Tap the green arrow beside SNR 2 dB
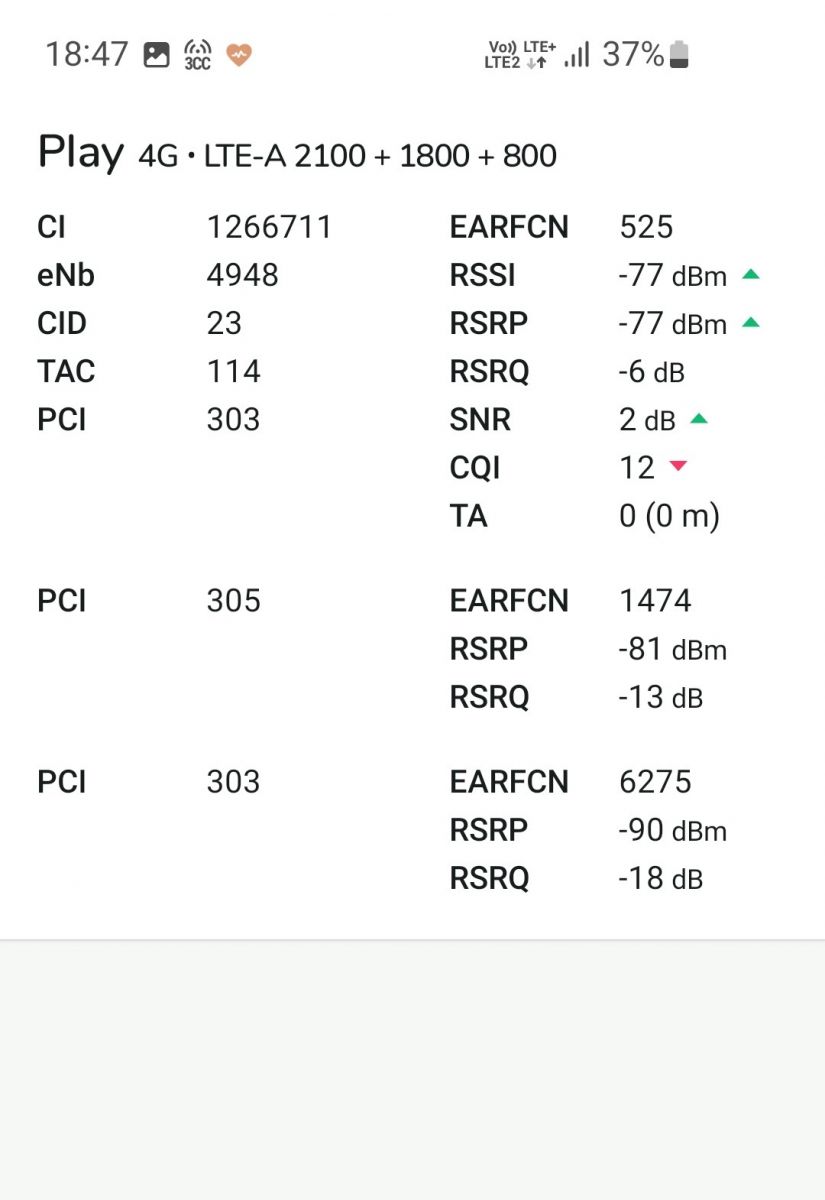This screenshot has height=1200, width=825. [699, 419]
